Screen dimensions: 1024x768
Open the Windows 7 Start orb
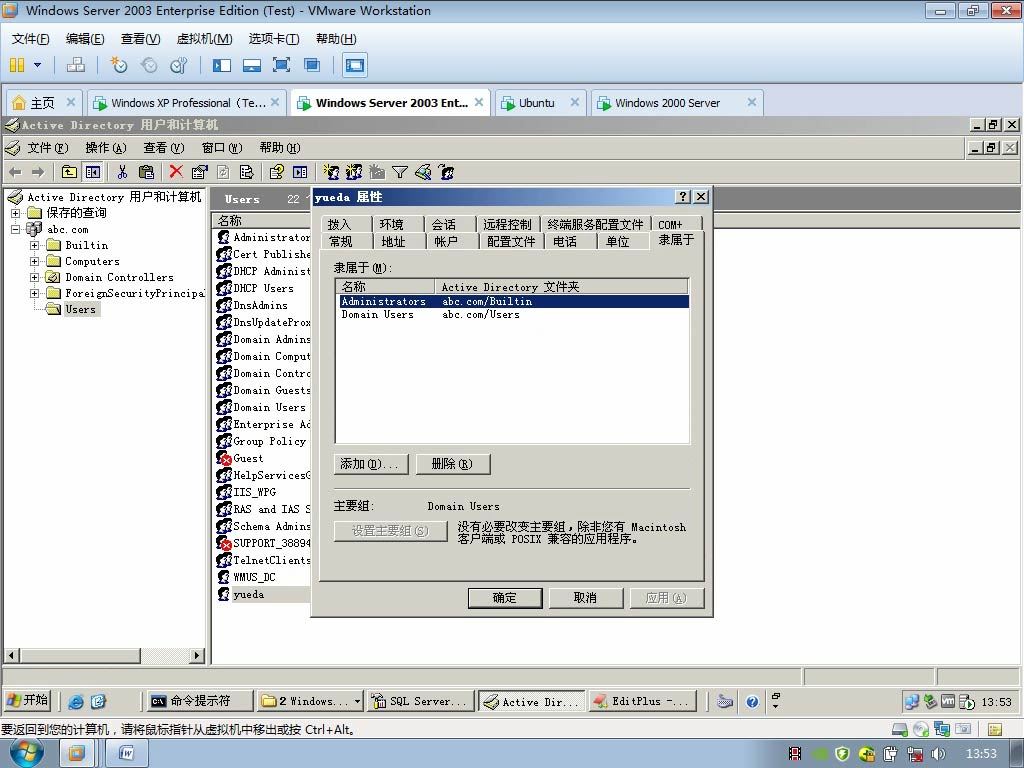coord(27,753)
